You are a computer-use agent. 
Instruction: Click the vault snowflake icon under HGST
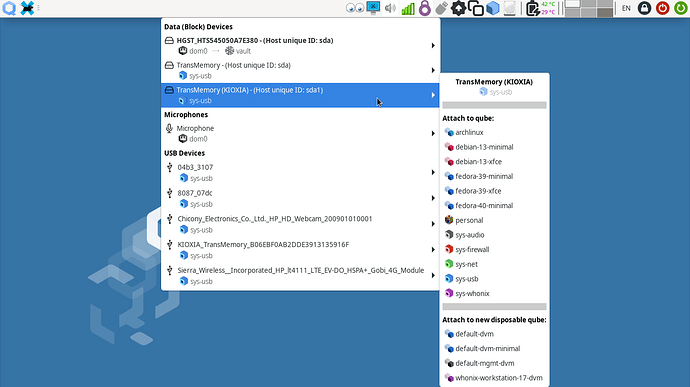click(x=229, y=51)
